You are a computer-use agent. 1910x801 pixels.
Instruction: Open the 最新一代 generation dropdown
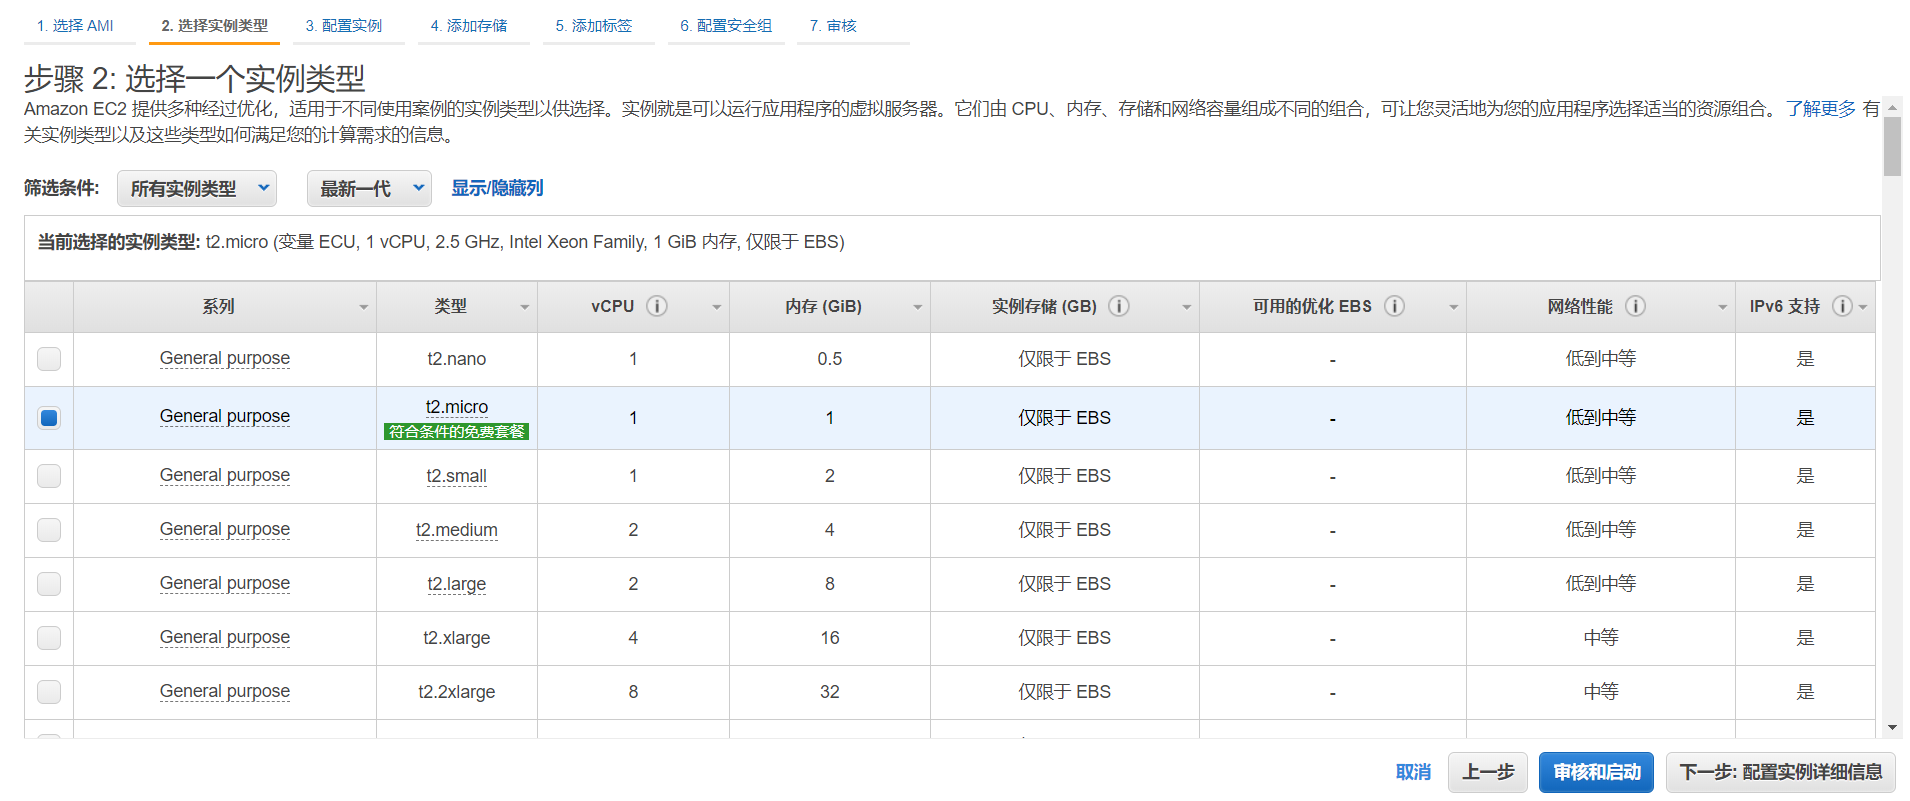point(369,188)
